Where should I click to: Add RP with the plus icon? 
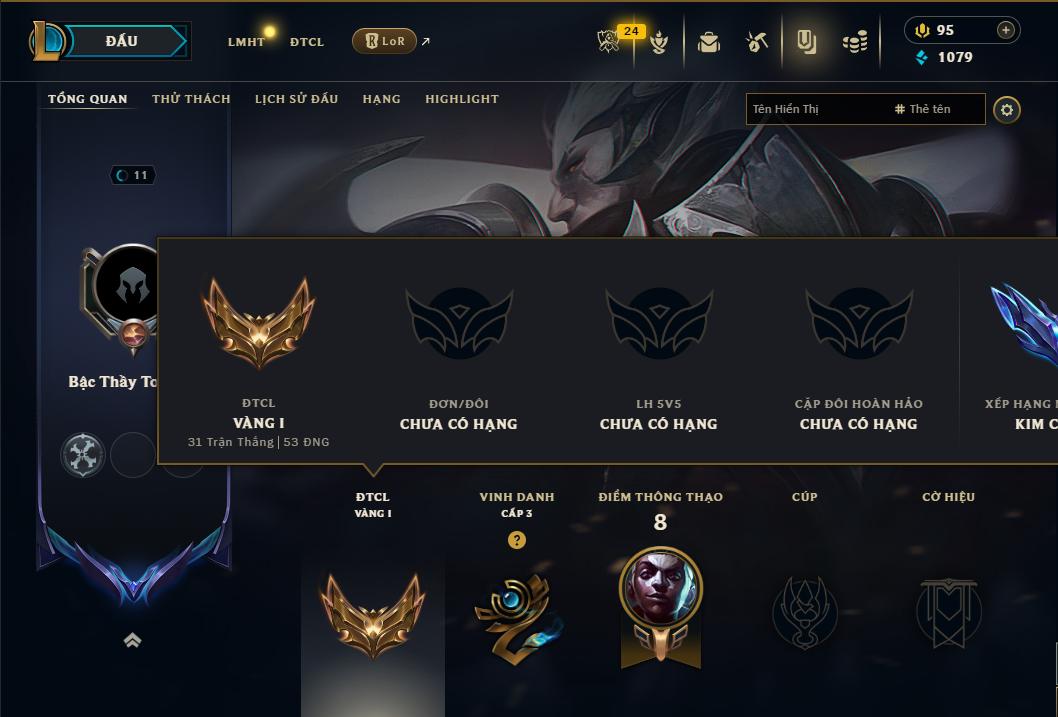[x=1005, y=30]
